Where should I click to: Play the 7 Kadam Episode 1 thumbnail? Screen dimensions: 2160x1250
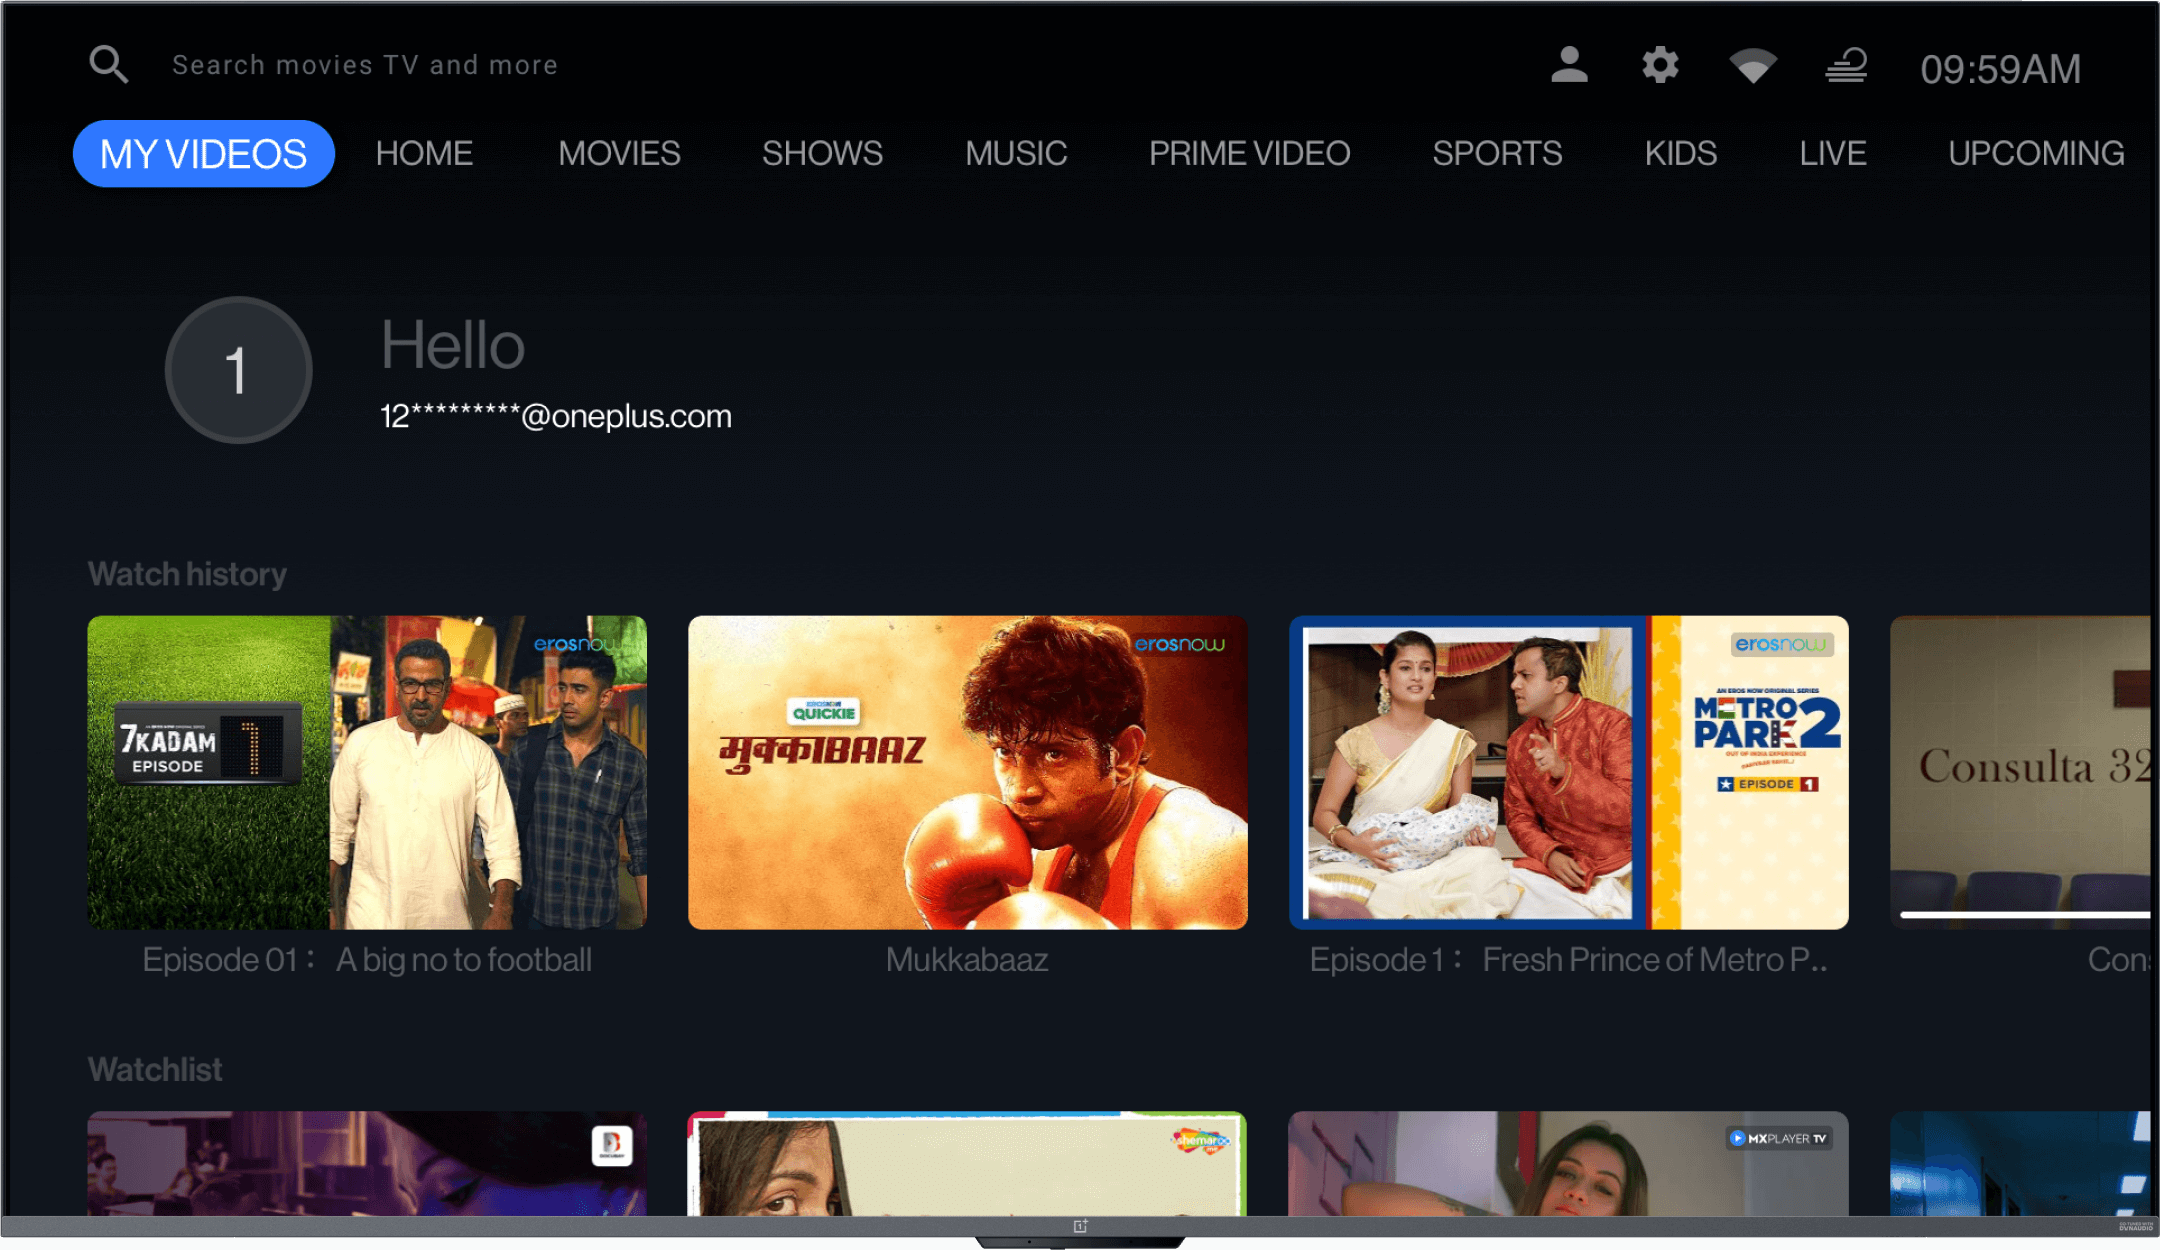(x=367, y=772)
